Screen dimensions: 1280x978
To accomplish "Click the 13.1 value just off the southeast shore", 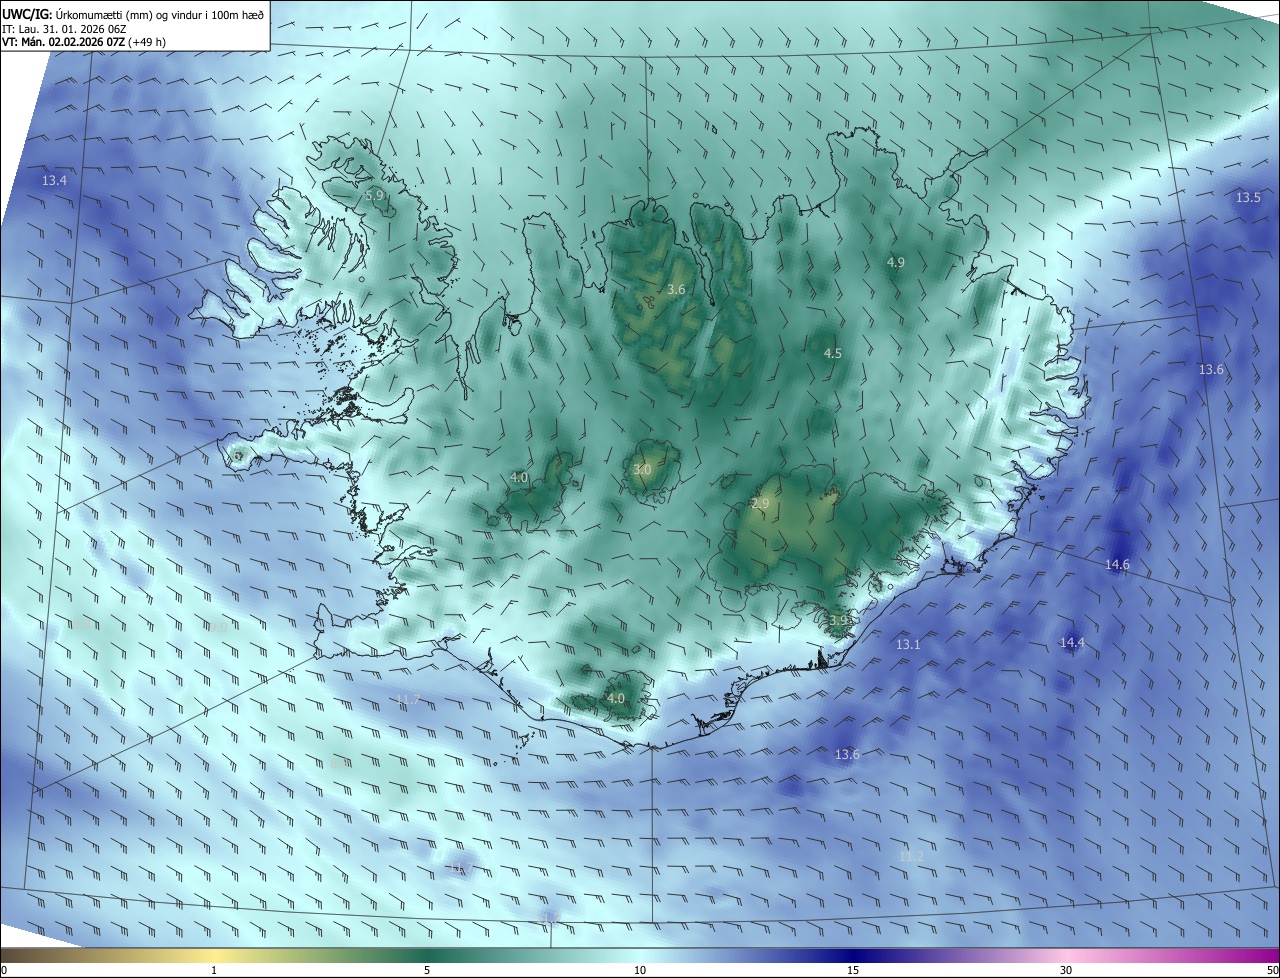I will point(907,644).
